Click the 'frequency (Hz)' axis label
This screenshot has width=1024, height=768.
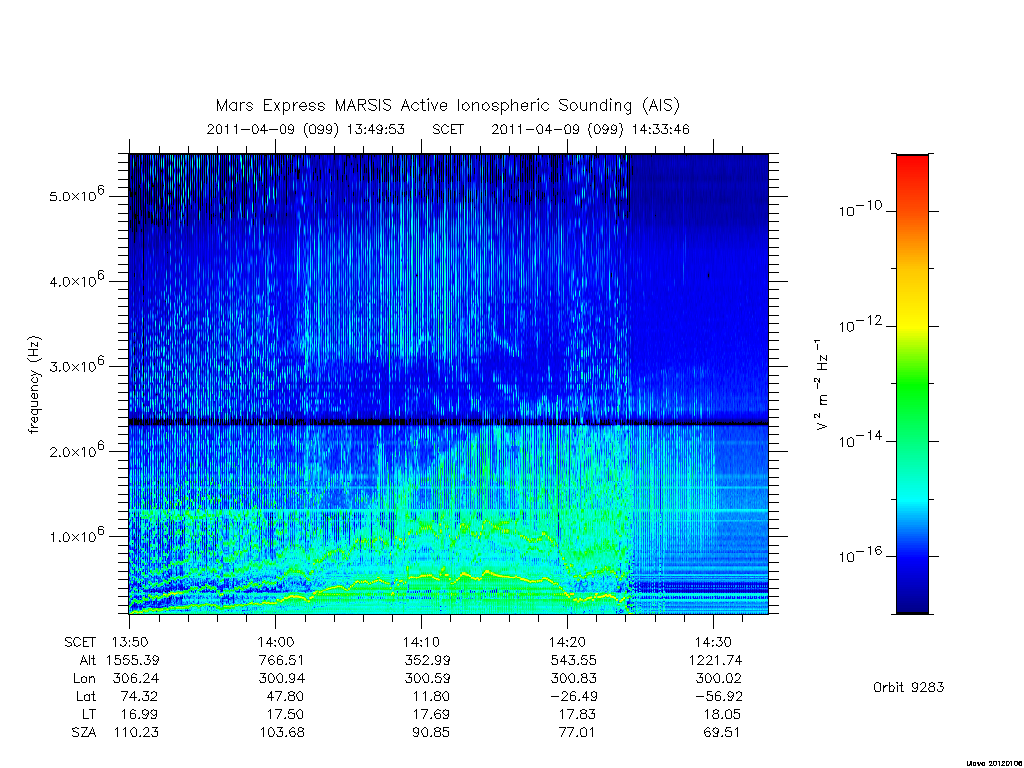pos(34,385)
